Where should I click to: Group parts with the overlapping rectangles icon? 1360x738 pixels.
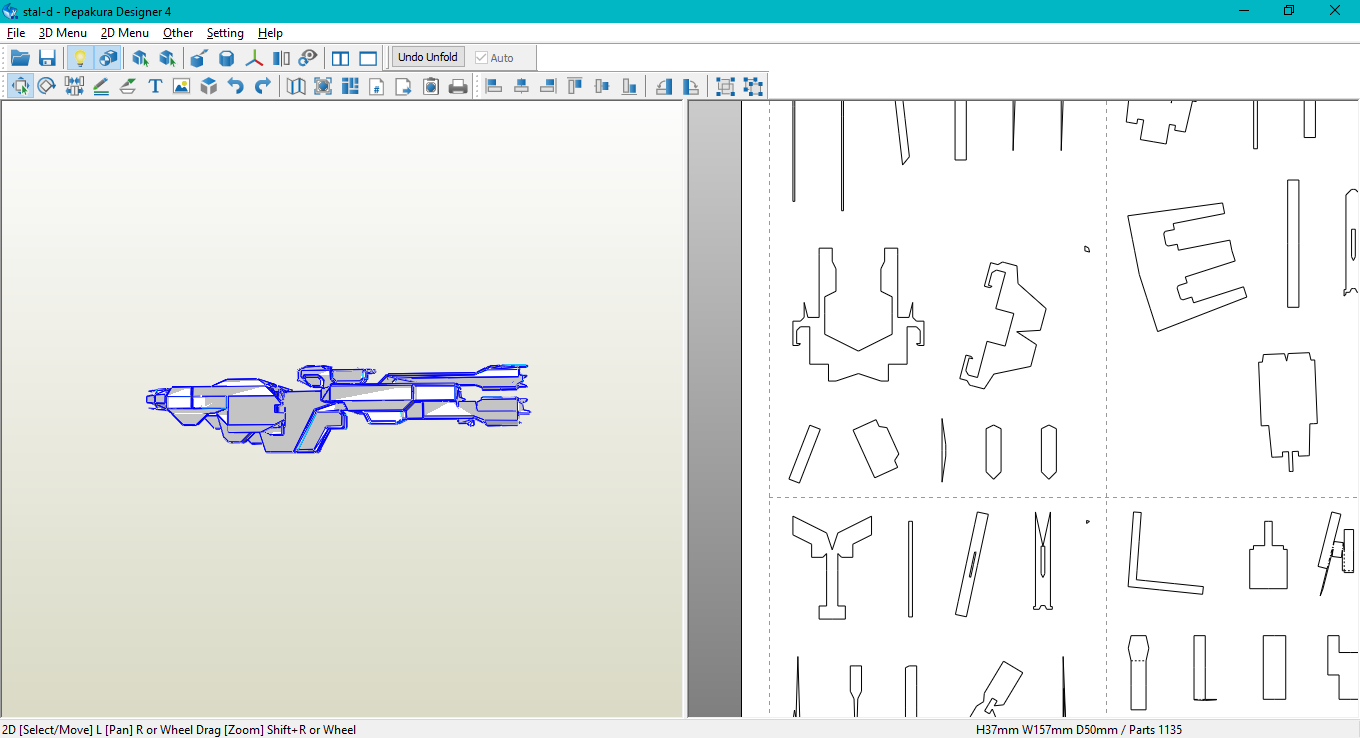(726, 86)
